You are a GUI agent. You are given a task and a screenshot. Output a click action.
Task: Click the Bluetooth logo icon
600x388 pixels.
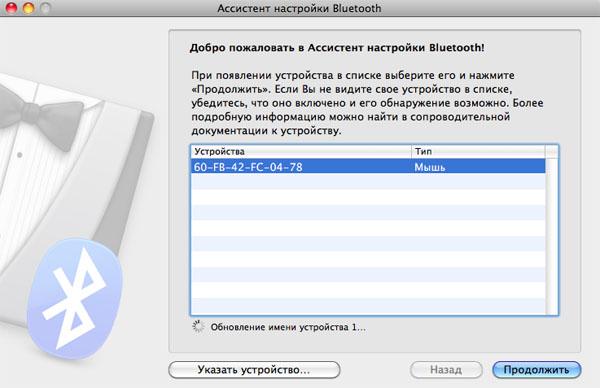pos(75,298)
